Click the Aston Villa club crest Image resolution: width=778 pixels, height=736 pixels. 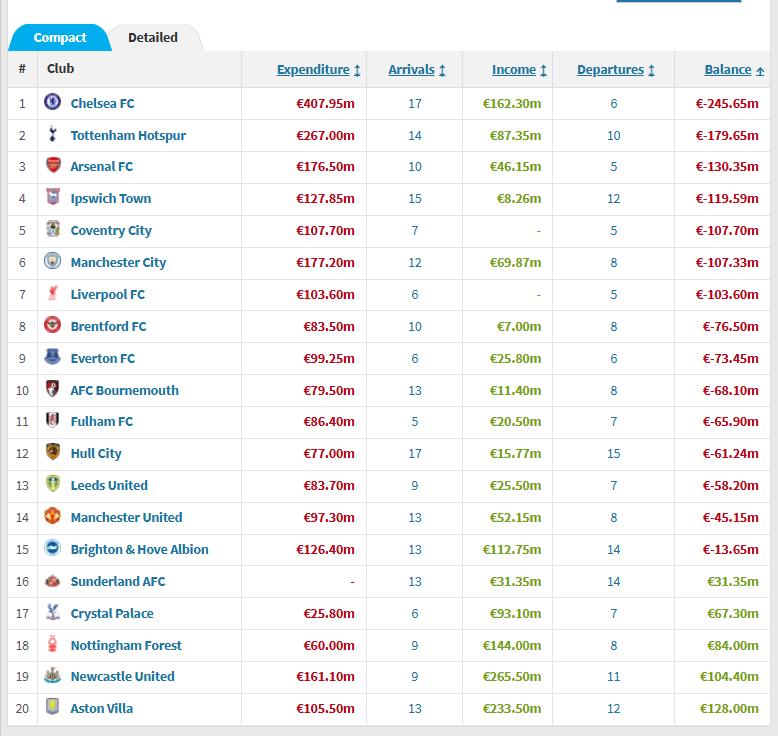pyautogui.click(x=52, y=707)
